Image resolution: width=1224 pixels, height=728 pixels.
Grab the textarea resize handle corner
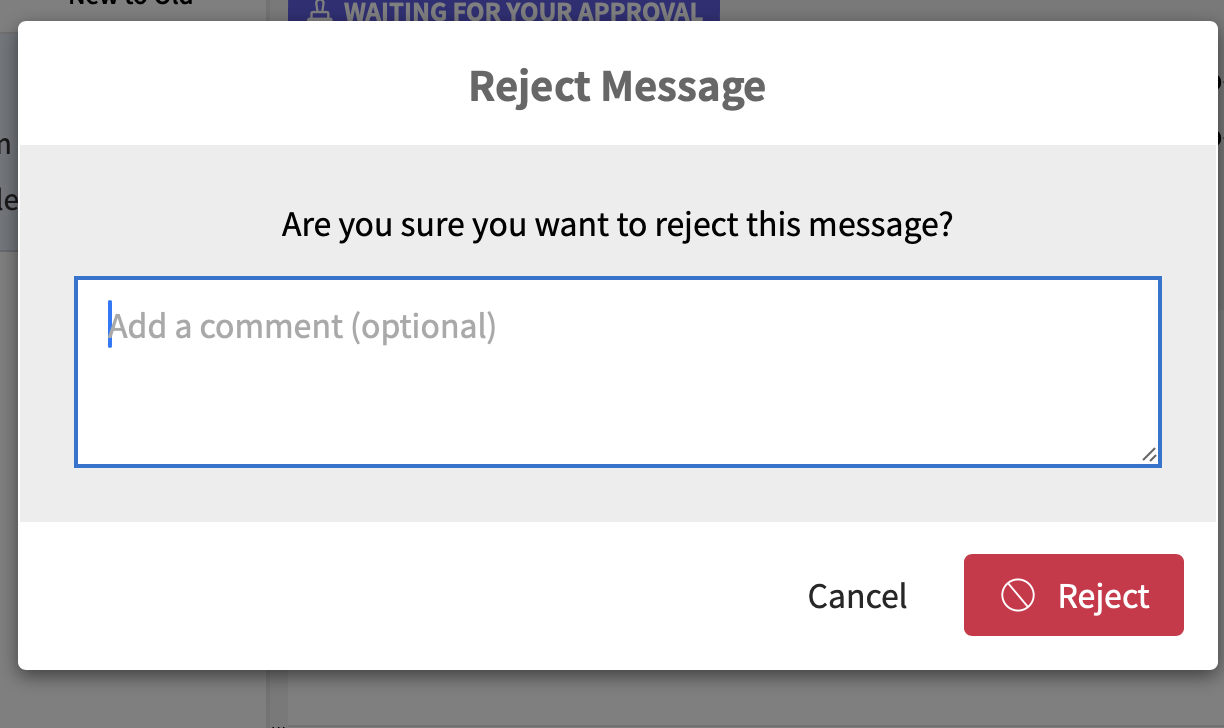coord(1149,454)
